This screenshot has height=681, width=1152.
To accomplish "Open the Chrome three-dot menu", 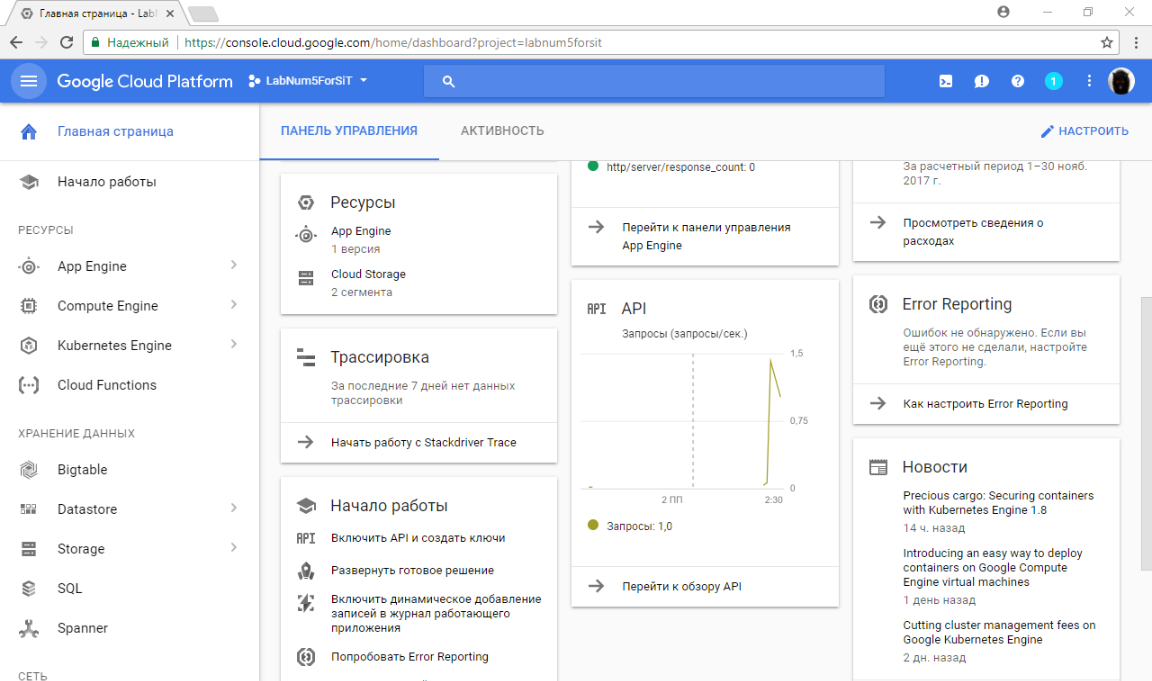I will (1136, 43).
